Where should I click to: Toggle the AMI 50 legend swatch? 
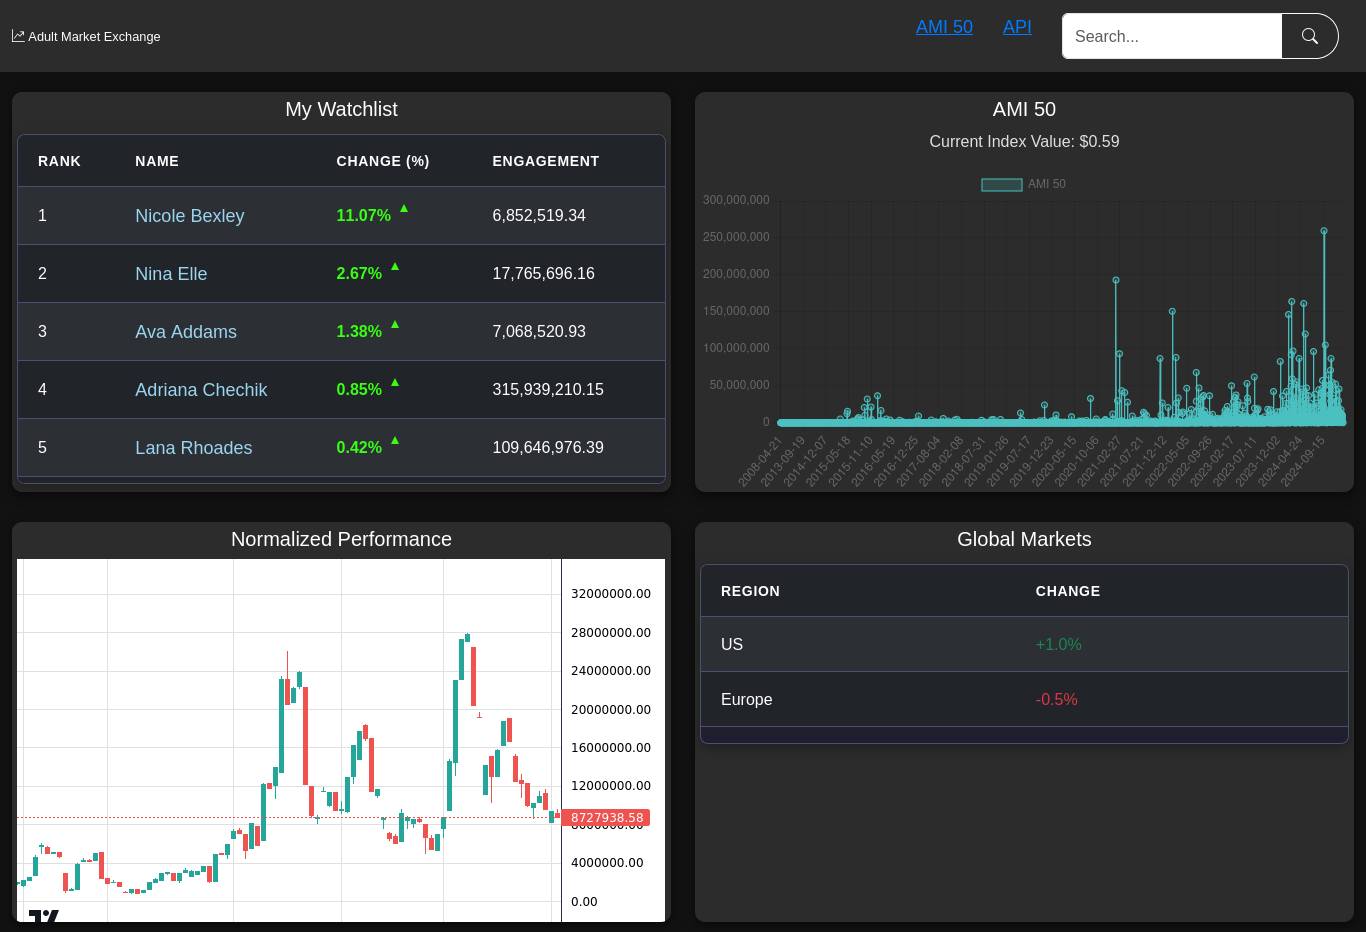tap(1002, 184)
